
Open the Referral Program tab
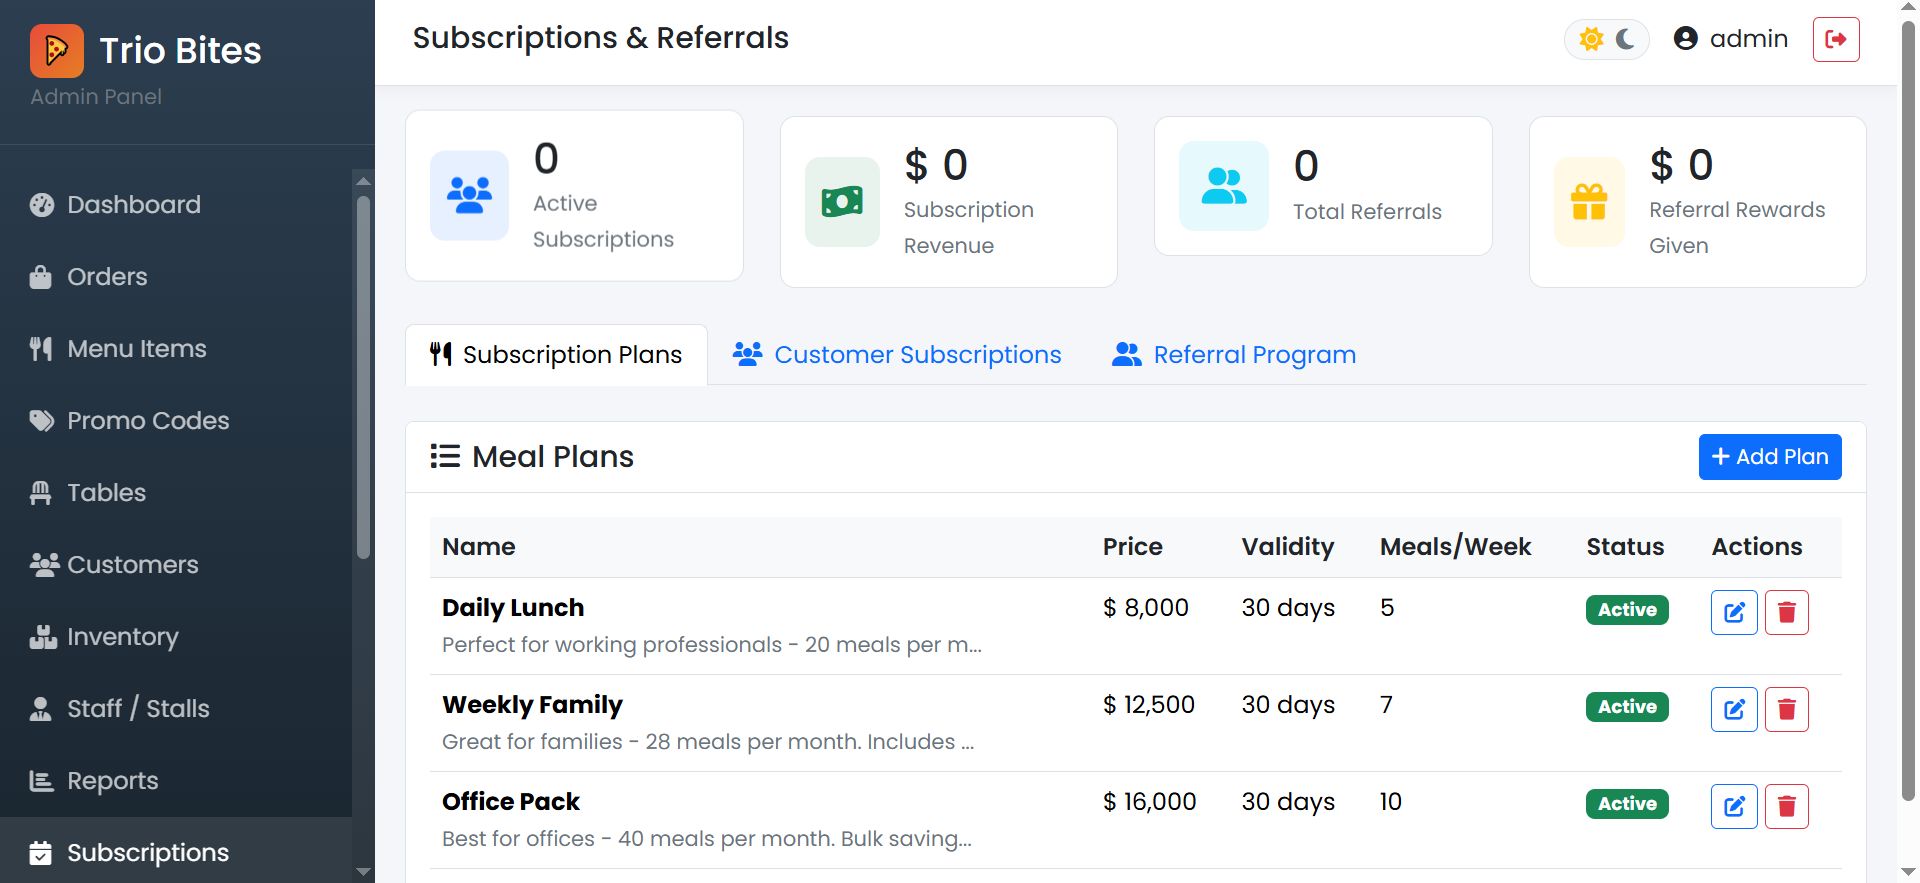click(1234, 355)
